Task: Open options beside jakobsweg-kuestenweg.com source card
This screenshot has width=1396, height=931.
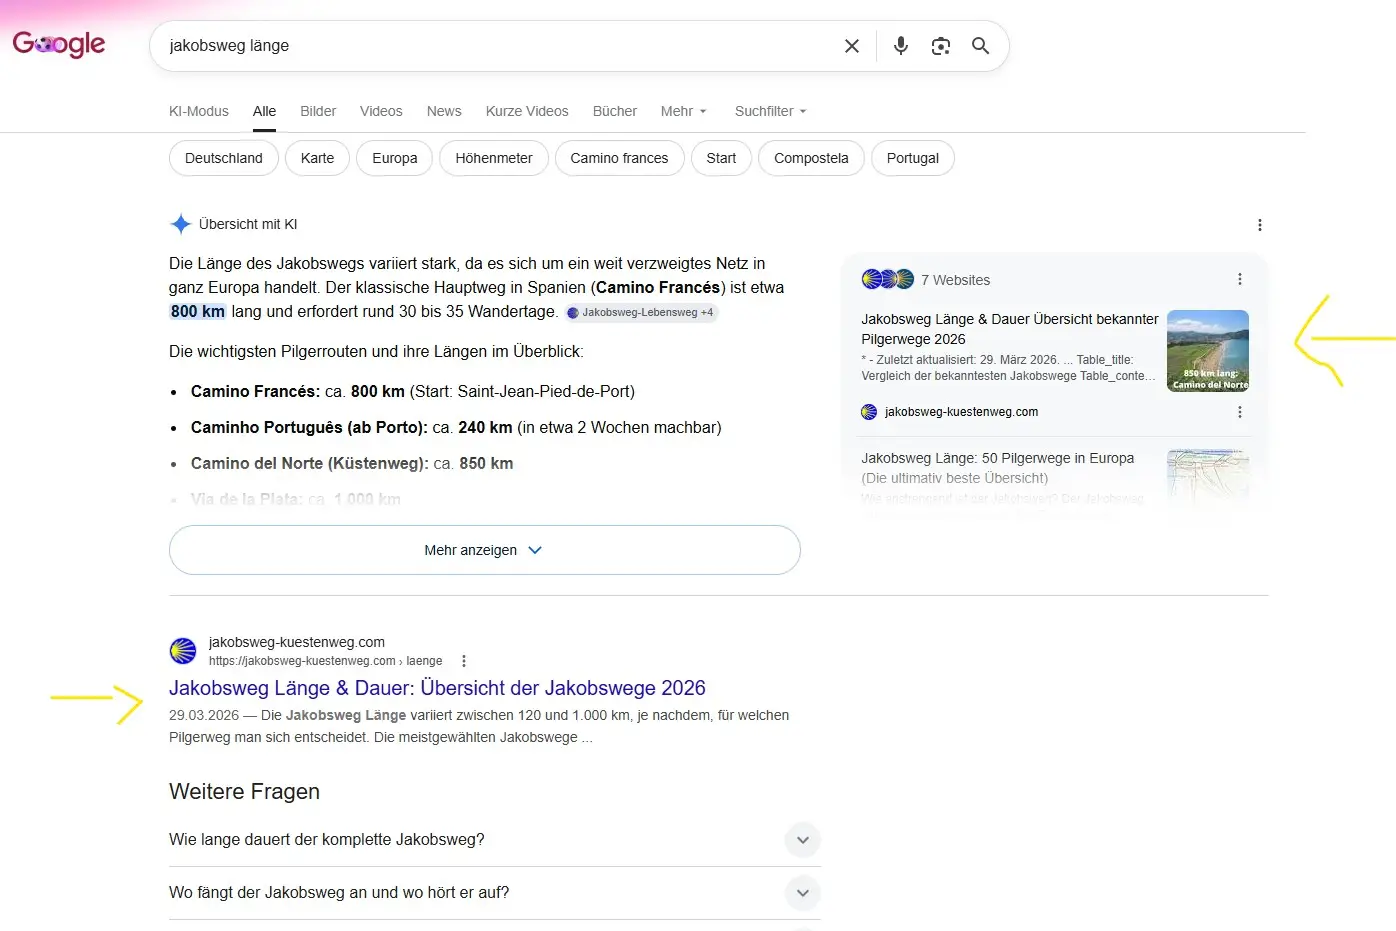Action: 1240,412
